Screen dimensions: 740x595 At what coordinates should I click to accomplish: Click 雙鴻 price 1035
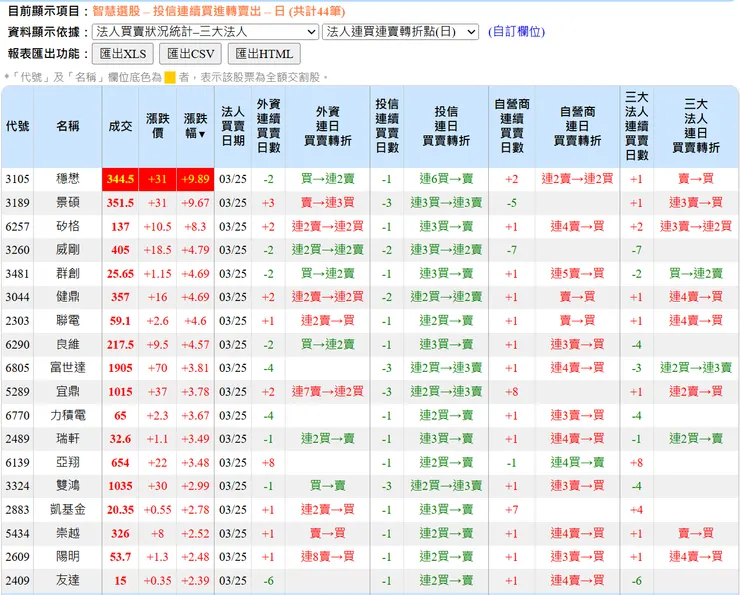(120, 486)
